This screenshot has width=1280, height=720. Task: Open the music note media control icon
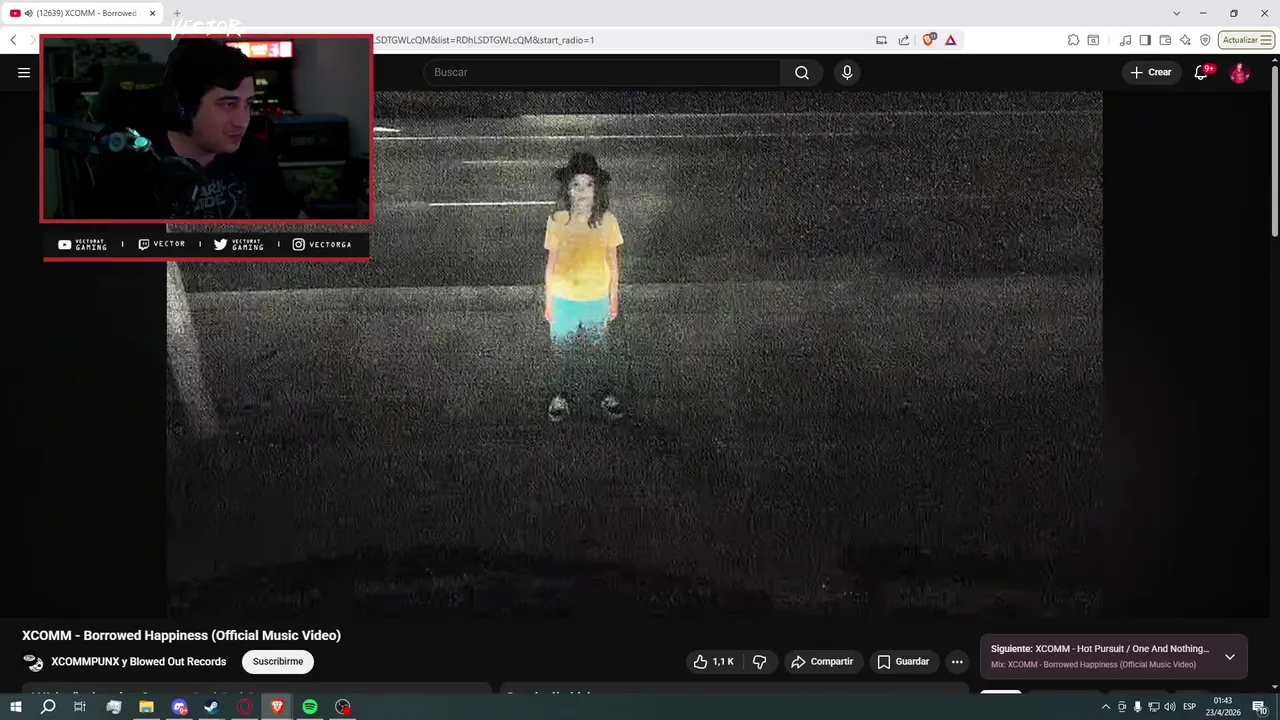1126,40
